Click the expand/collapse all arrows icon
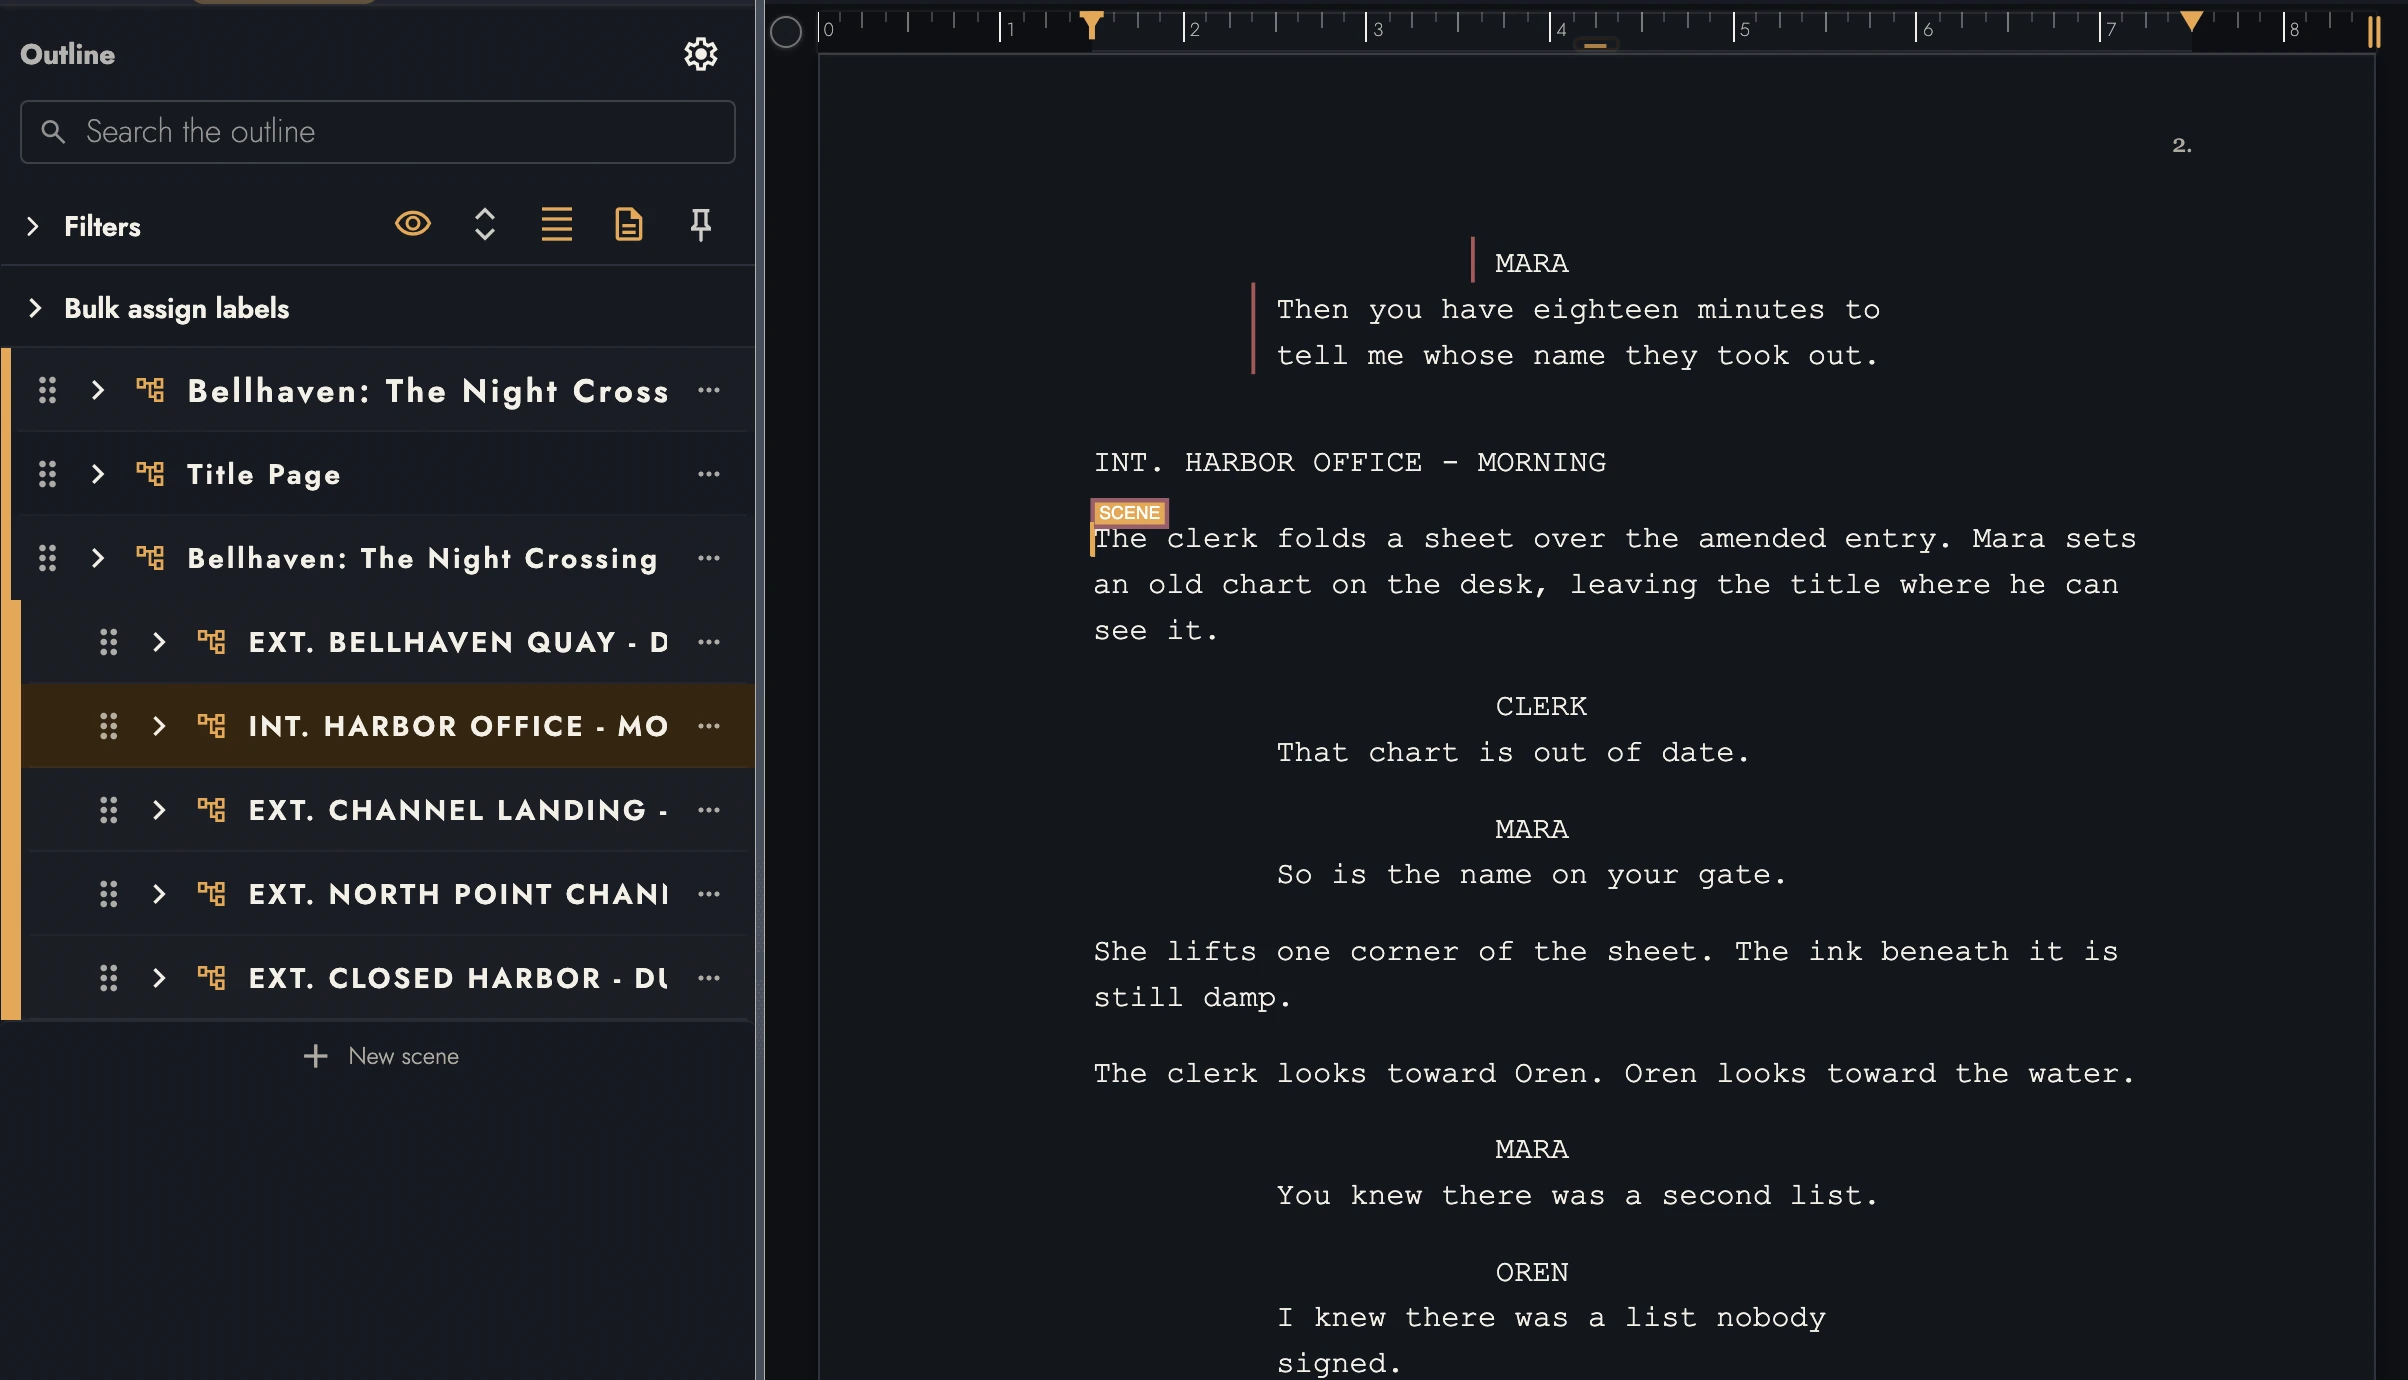This screenshot has height=1380, width=2408. [x=485, y=224]
